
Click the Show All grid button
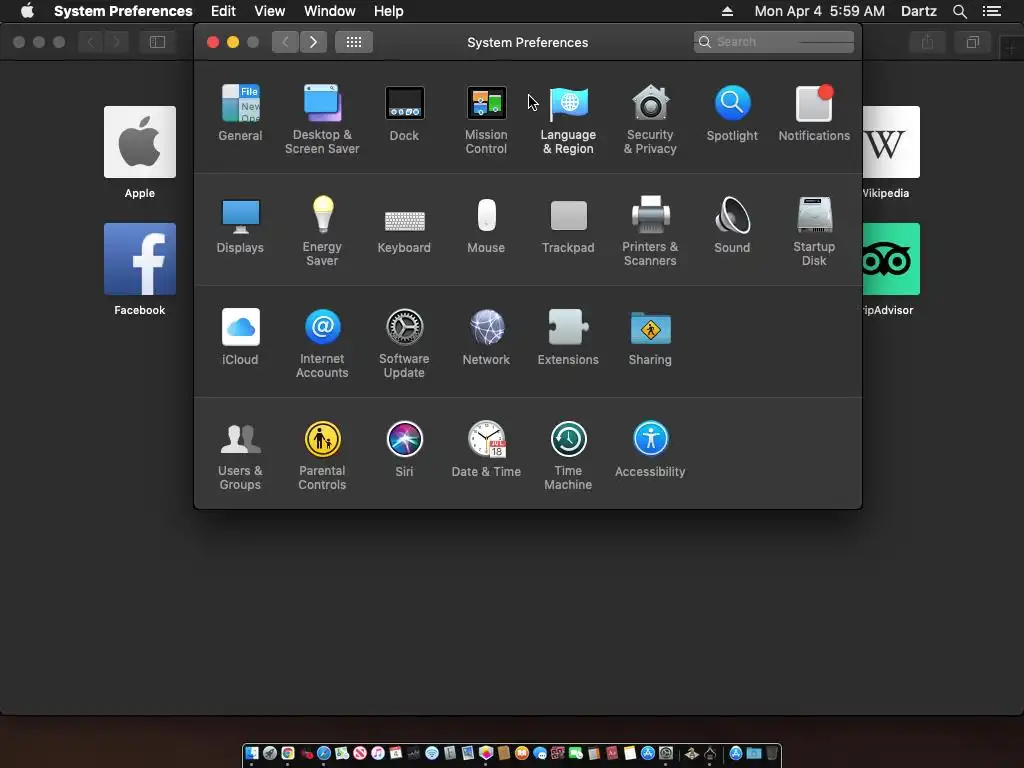354,42
